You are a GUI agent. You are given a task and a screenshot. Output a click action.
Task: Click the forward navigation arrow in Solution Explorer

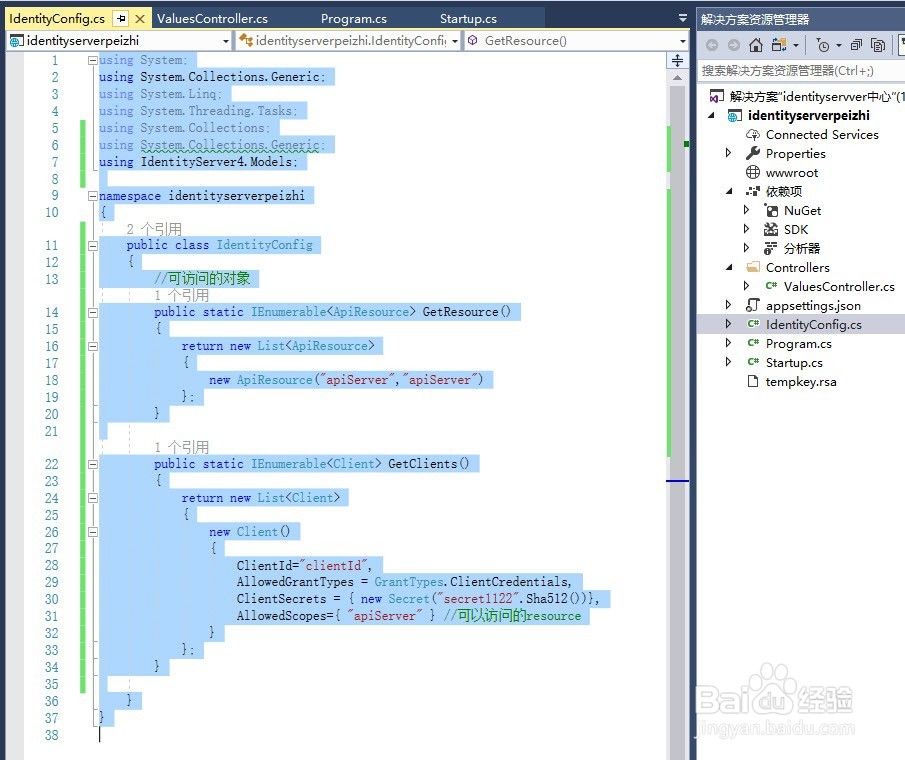pos(733,45)
